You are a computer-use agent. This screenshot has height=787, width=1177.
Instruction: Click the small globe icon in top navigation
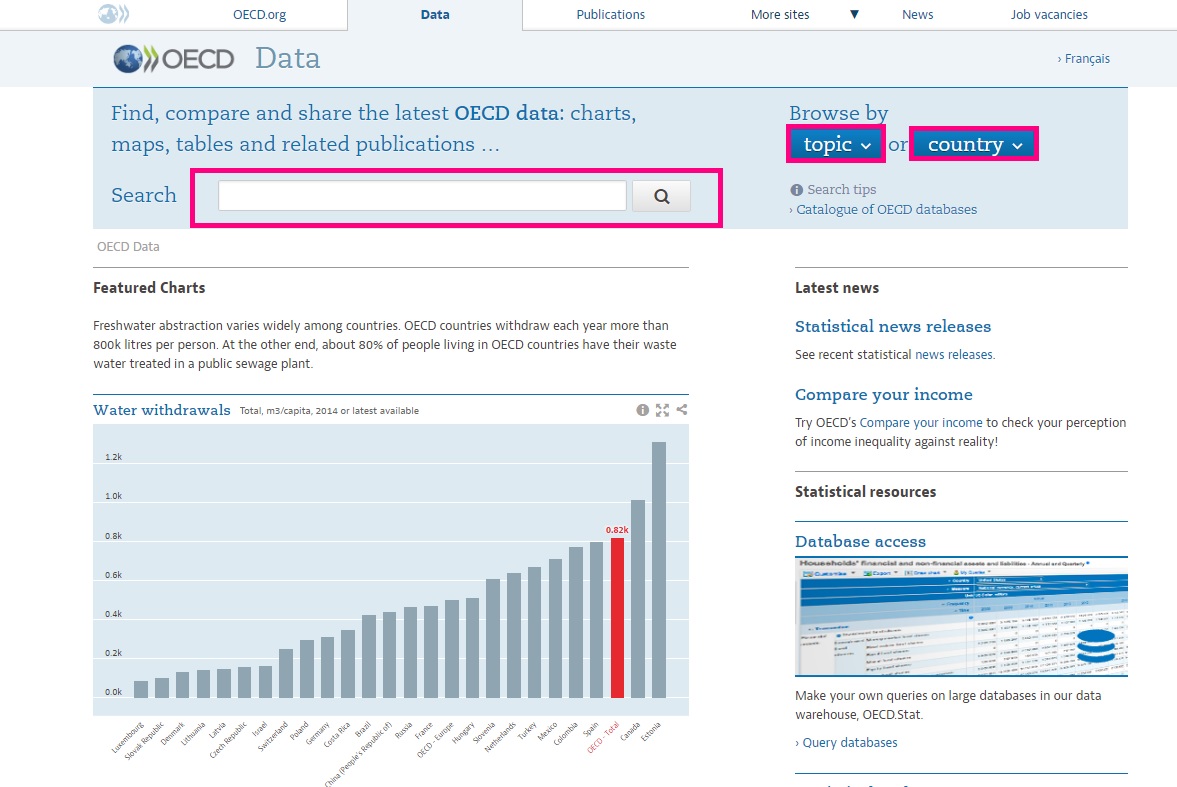[x=113, y=14]
